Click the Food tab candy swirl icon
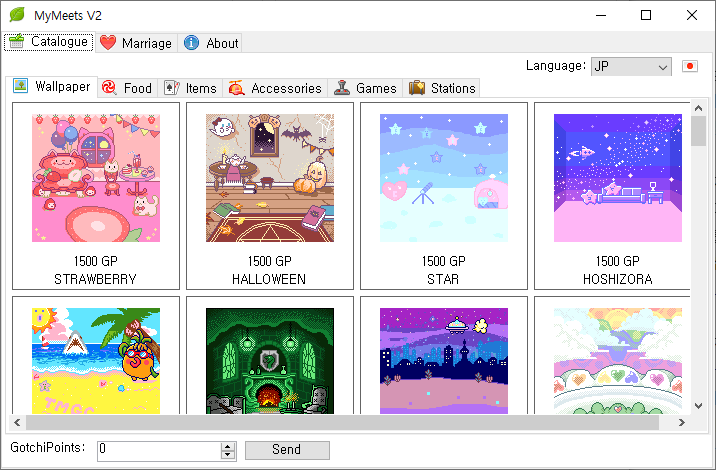The image size is (716, 470). pos(109,87)
